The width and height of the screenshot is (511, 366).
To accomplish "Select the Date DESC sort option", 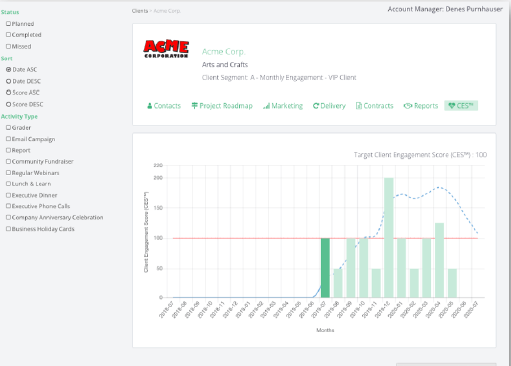I will point(9,81).
